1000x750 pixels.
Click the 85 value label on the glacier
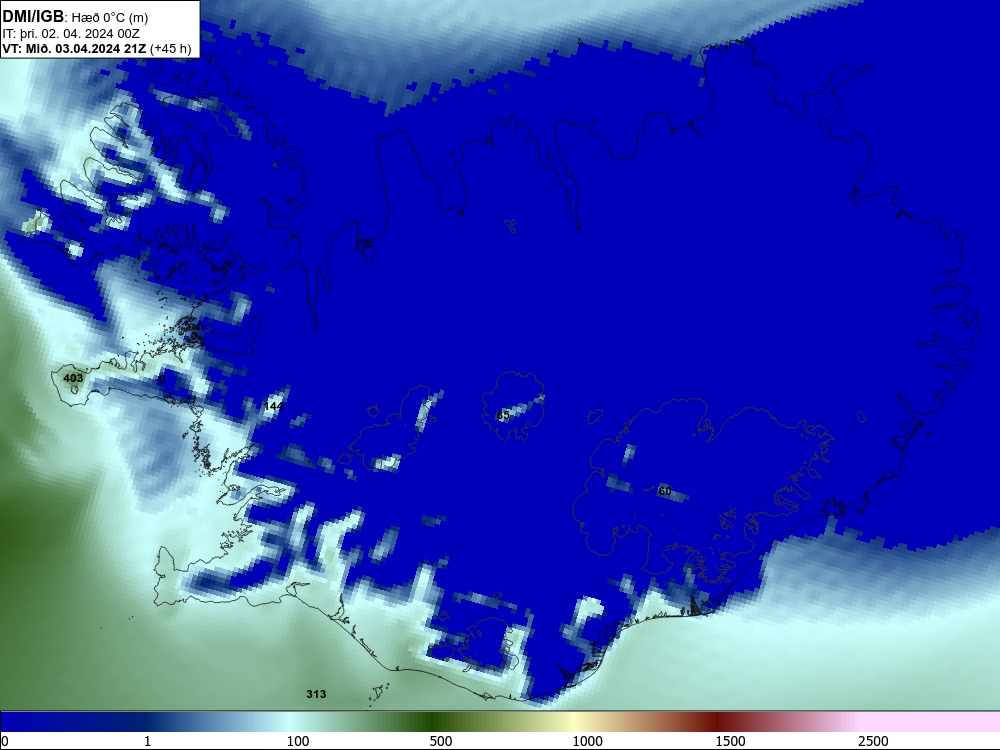coord(503,415)
